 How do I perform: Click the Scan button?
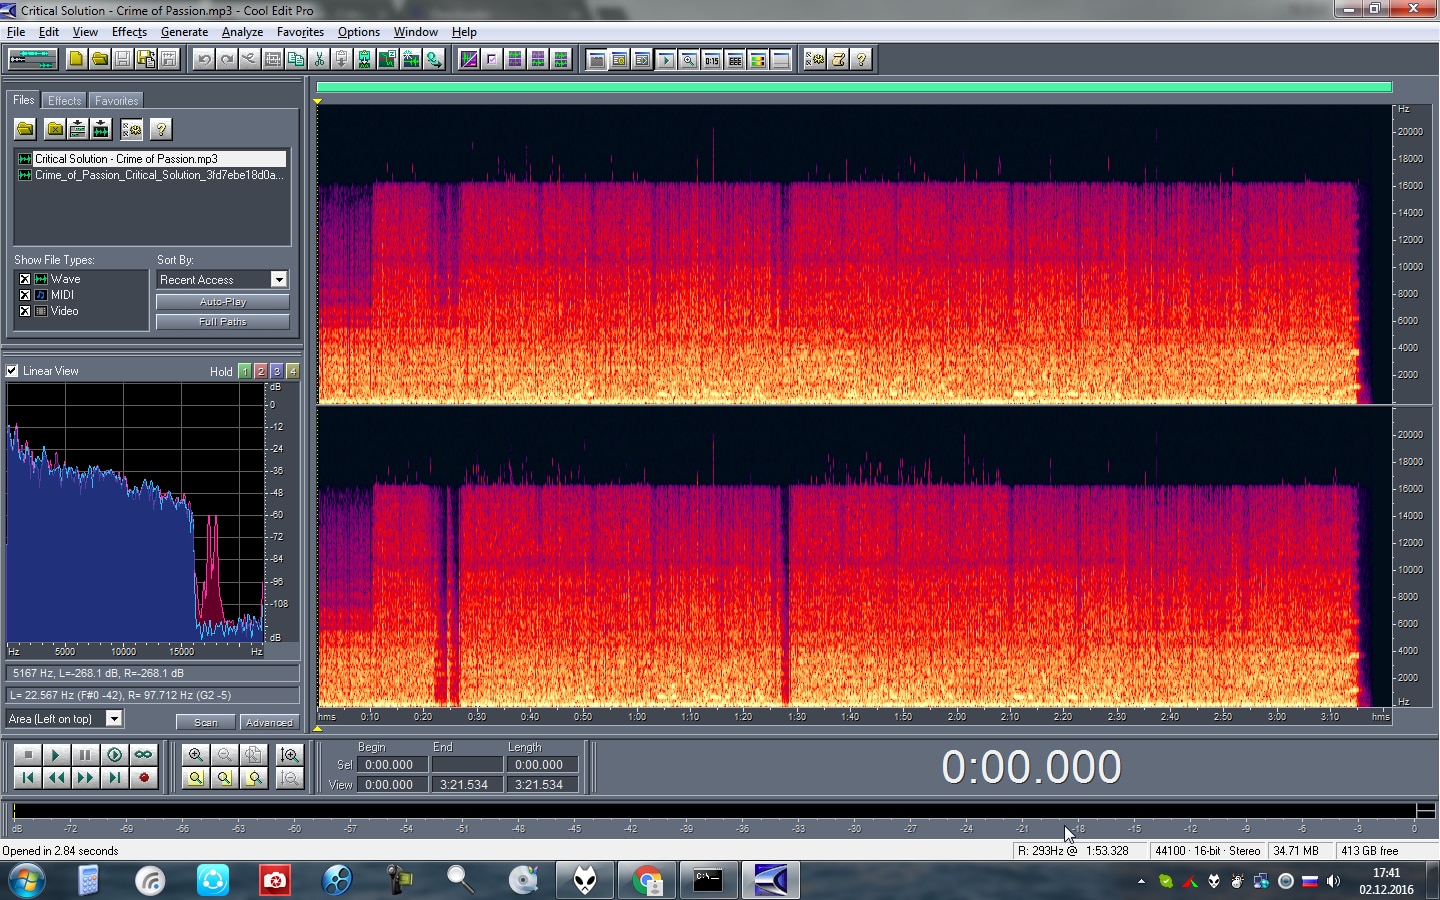tap(206, 722)
